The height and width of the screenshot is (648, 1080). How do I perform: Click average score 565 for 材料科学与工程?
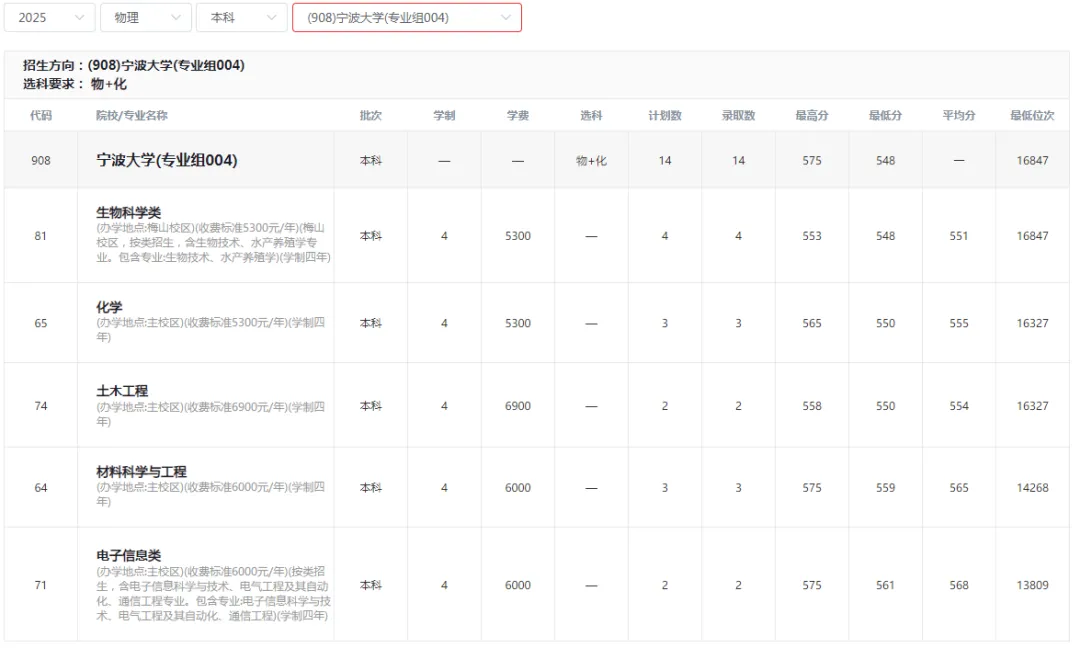pyautogui.click(x=959, y=488)
